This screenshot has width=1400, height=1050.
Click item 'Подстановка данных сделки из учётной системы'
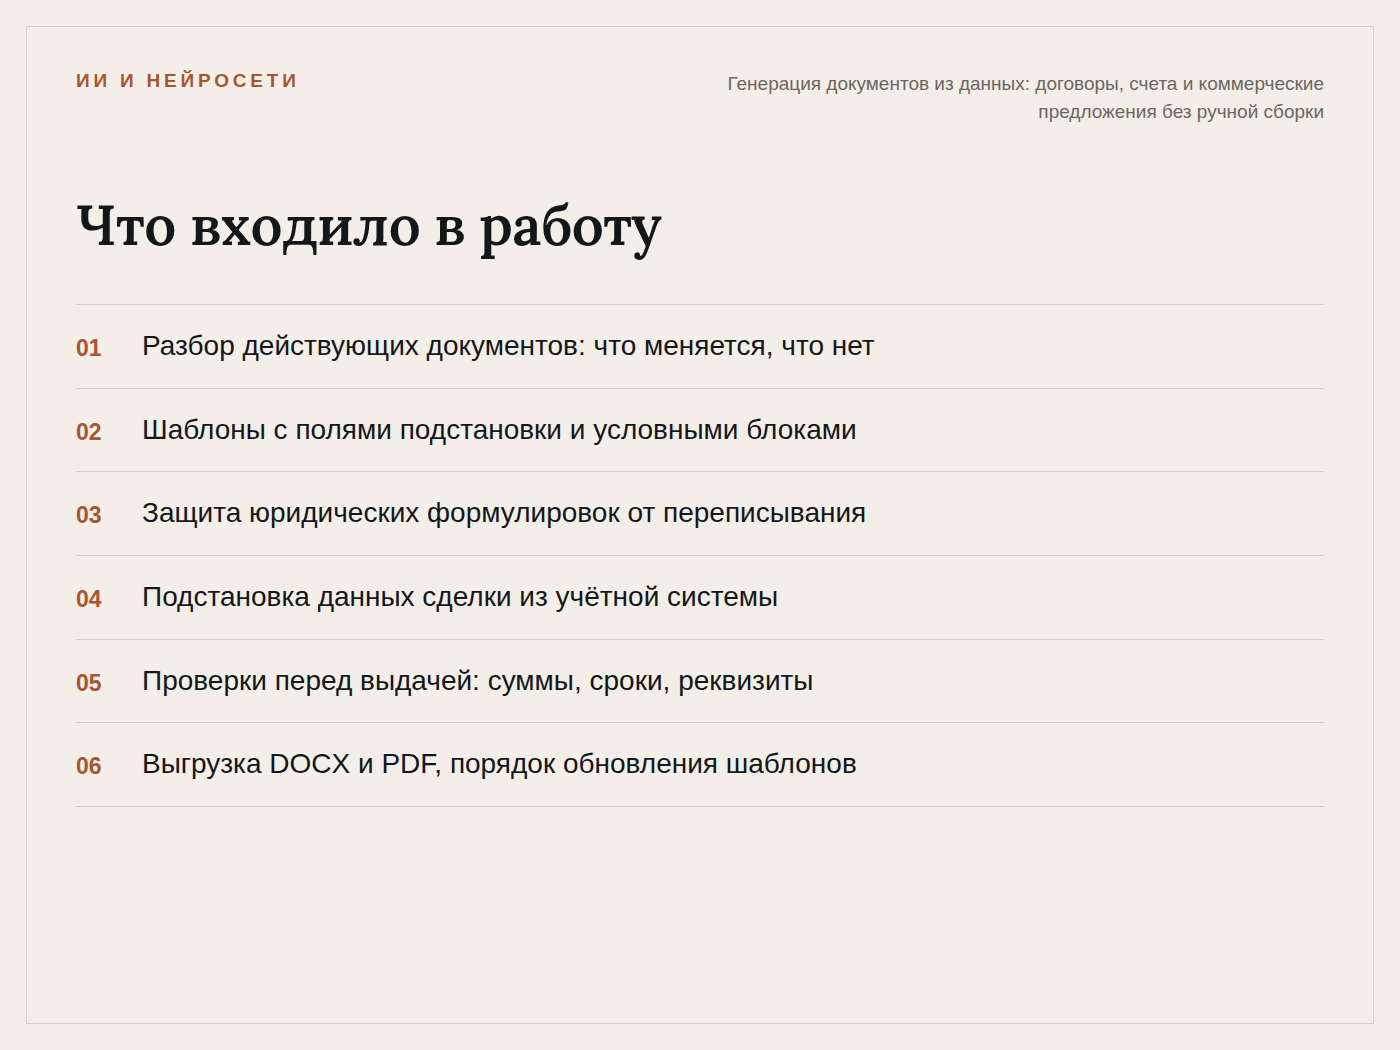460,597
